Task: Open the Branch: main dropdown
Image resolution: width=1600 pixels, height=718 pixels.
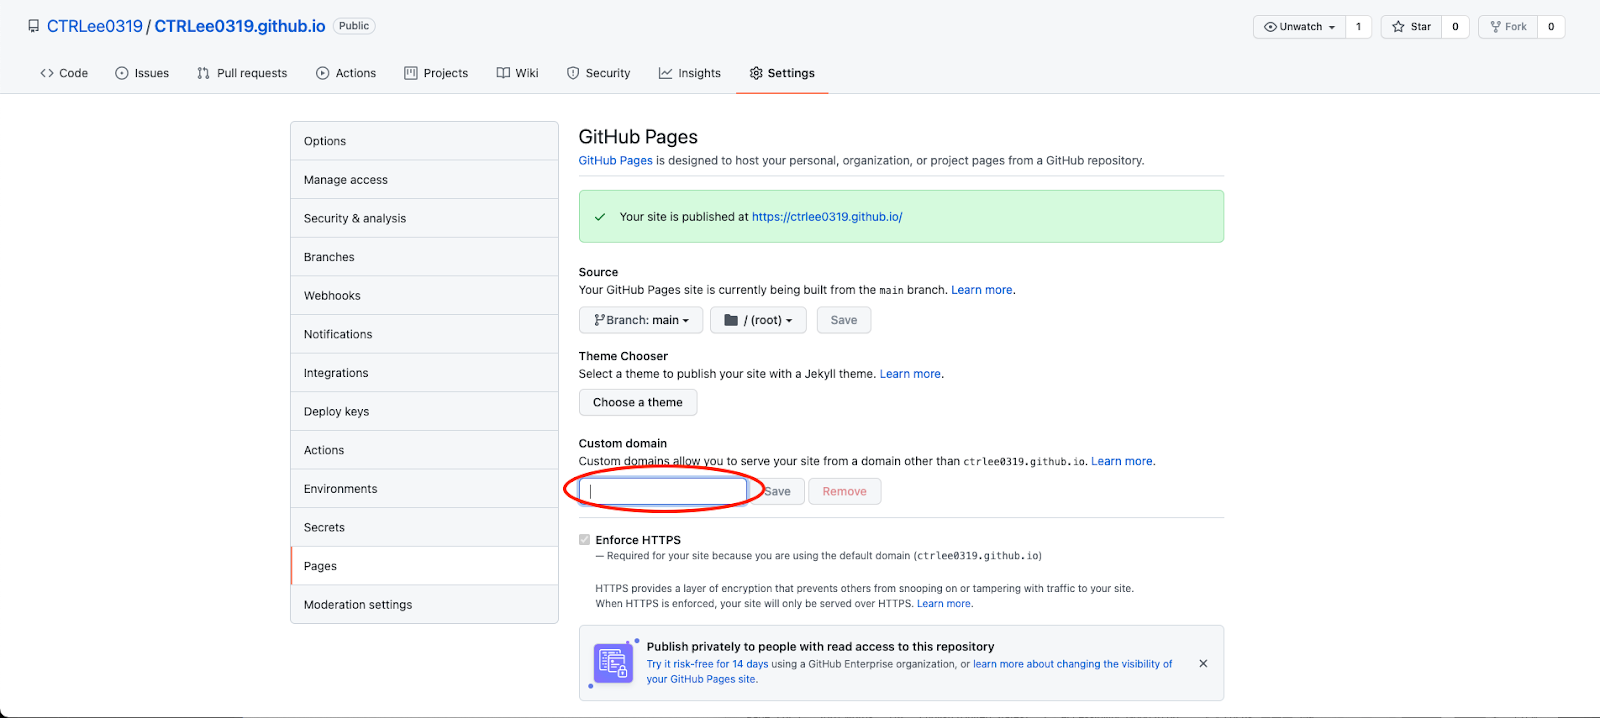Action: coord(641,320)
